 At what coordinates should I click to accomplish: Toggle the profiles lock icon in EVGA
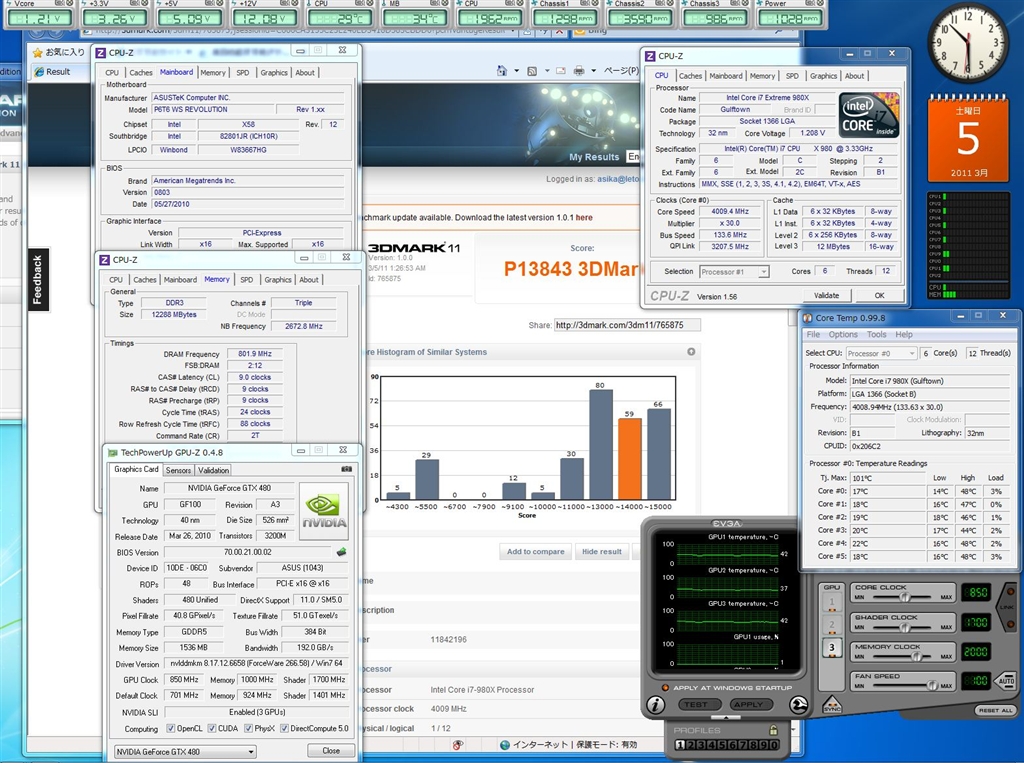point(773,731)
